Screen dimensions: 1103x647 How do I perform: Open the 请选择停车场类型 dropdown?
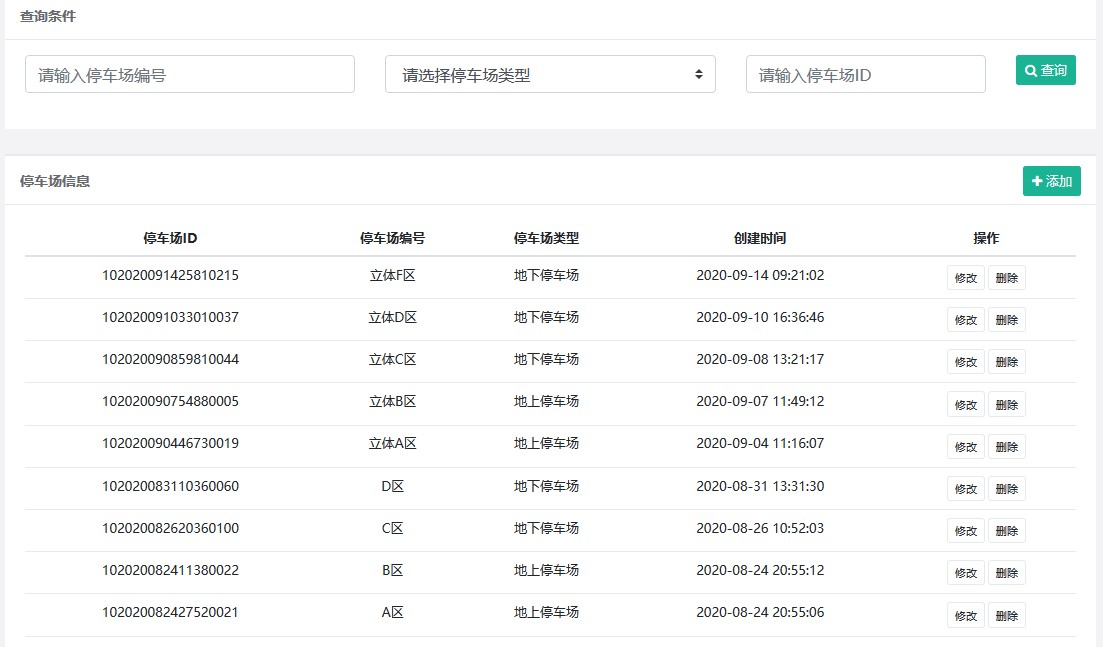coord(550,74)
